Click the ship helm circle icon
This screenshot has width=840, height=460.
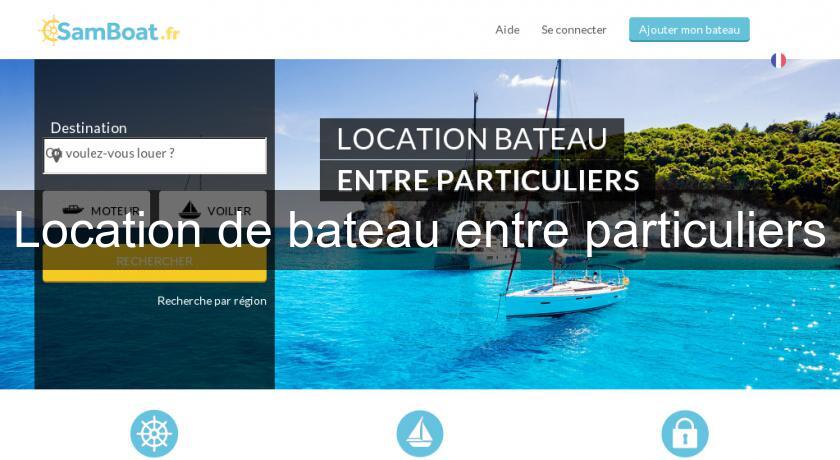pyautogui.click(x=154, y=433)
